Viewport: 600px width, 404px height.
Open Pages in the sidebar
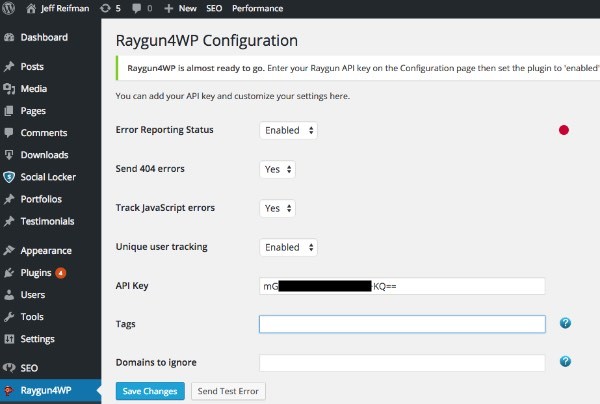33,111
